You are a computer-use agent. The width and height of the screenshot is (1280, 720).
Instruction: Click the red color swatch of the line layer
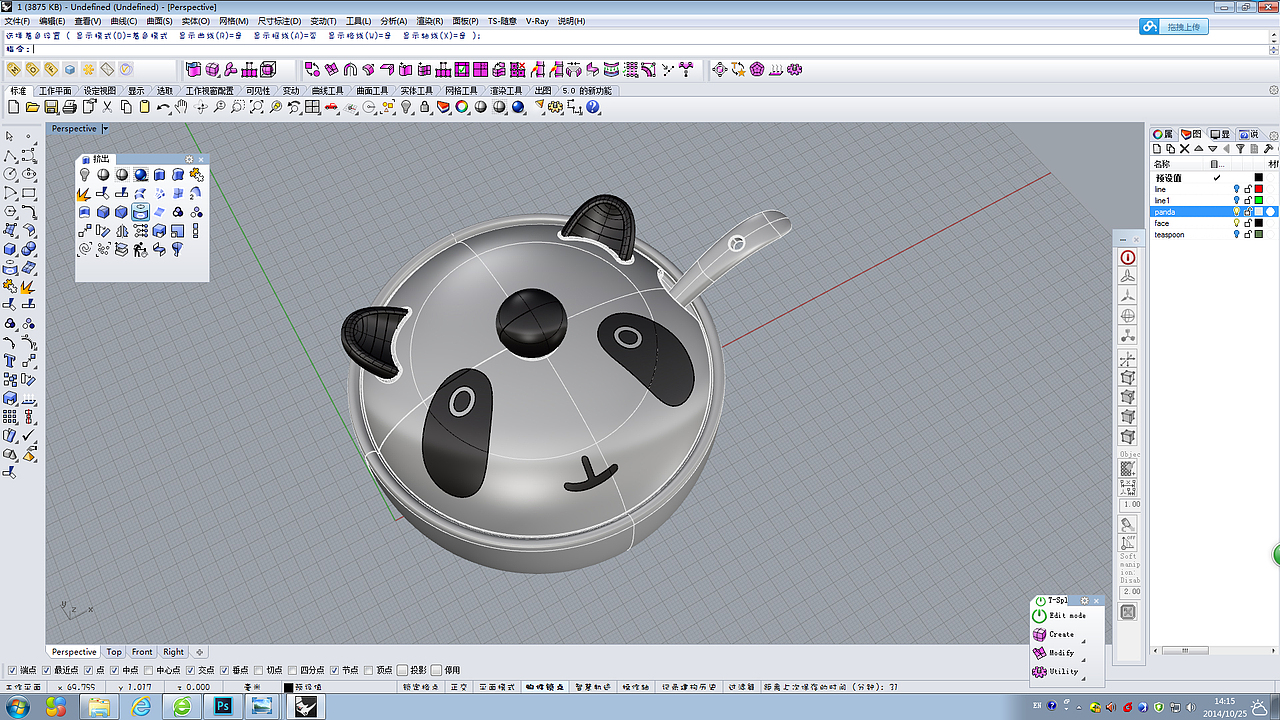click(1259, 189)
